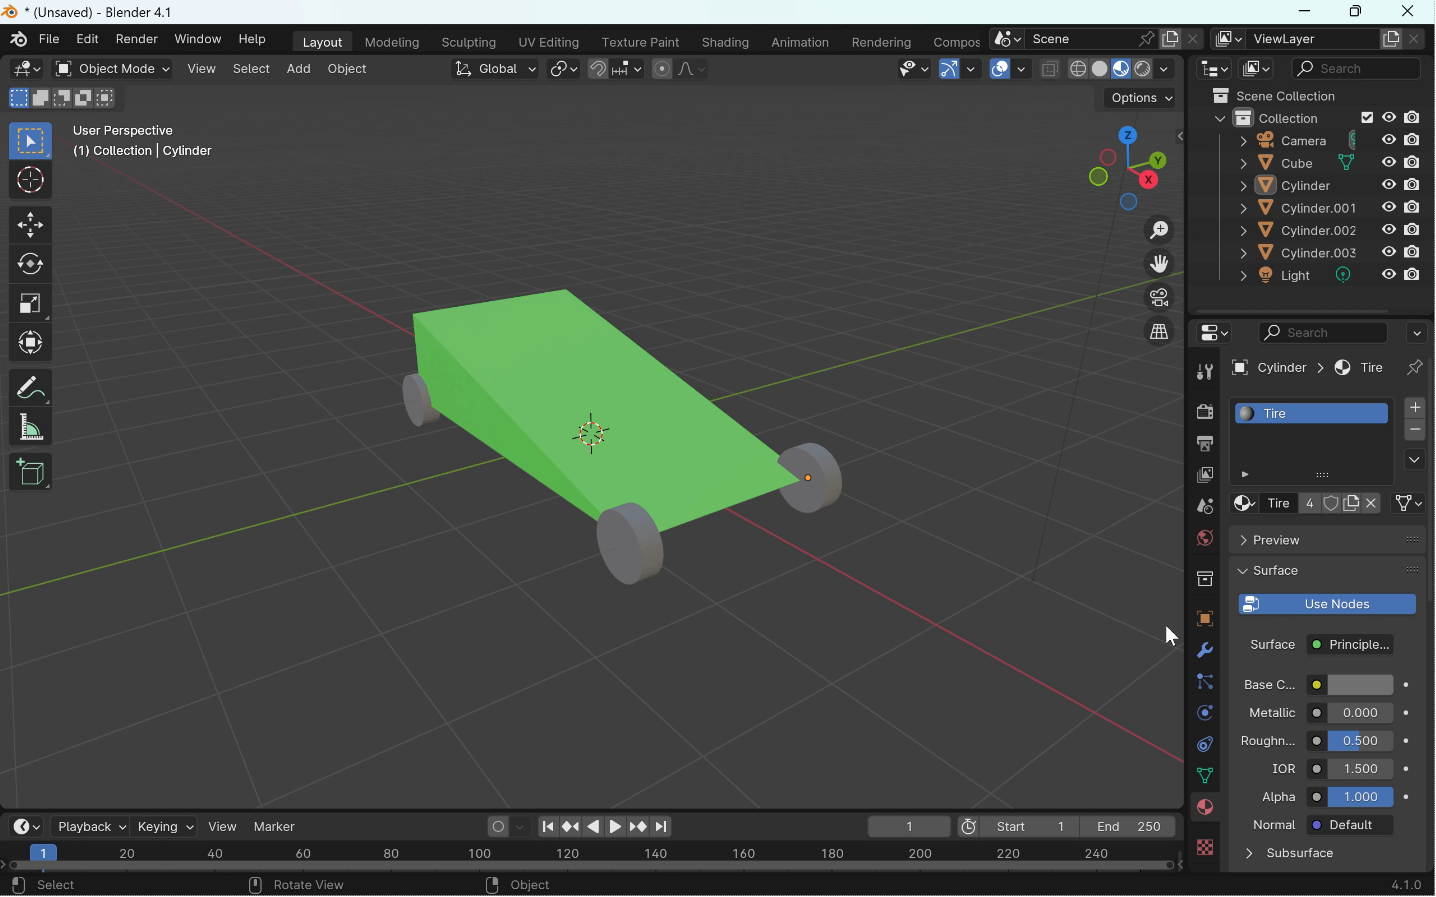Disable Light in renders
The width and height of the screenshot is (1436, 897).
(x=1413, y=275)
